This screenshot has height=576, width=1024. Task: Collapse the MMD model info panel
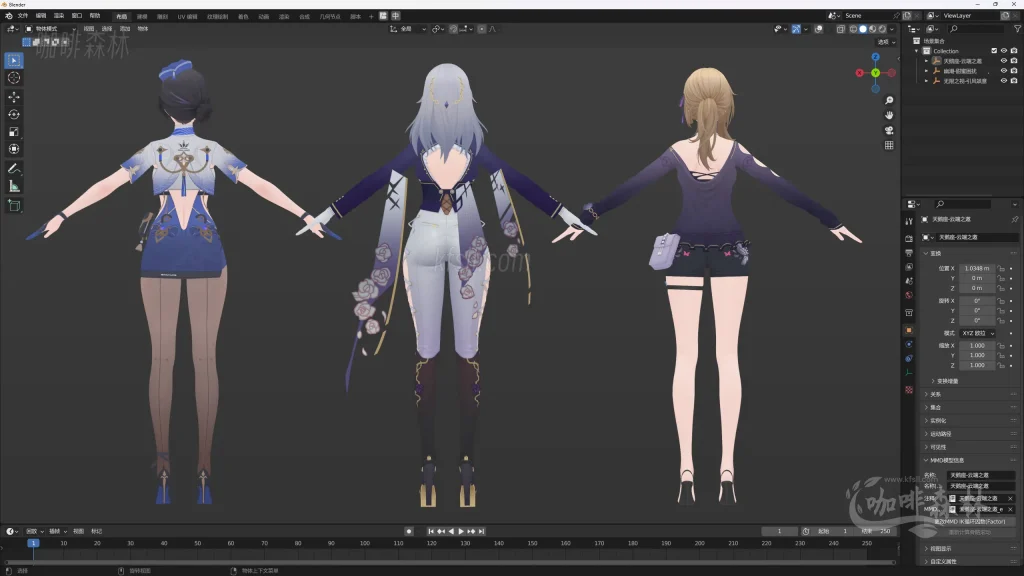tap(926, 460)
